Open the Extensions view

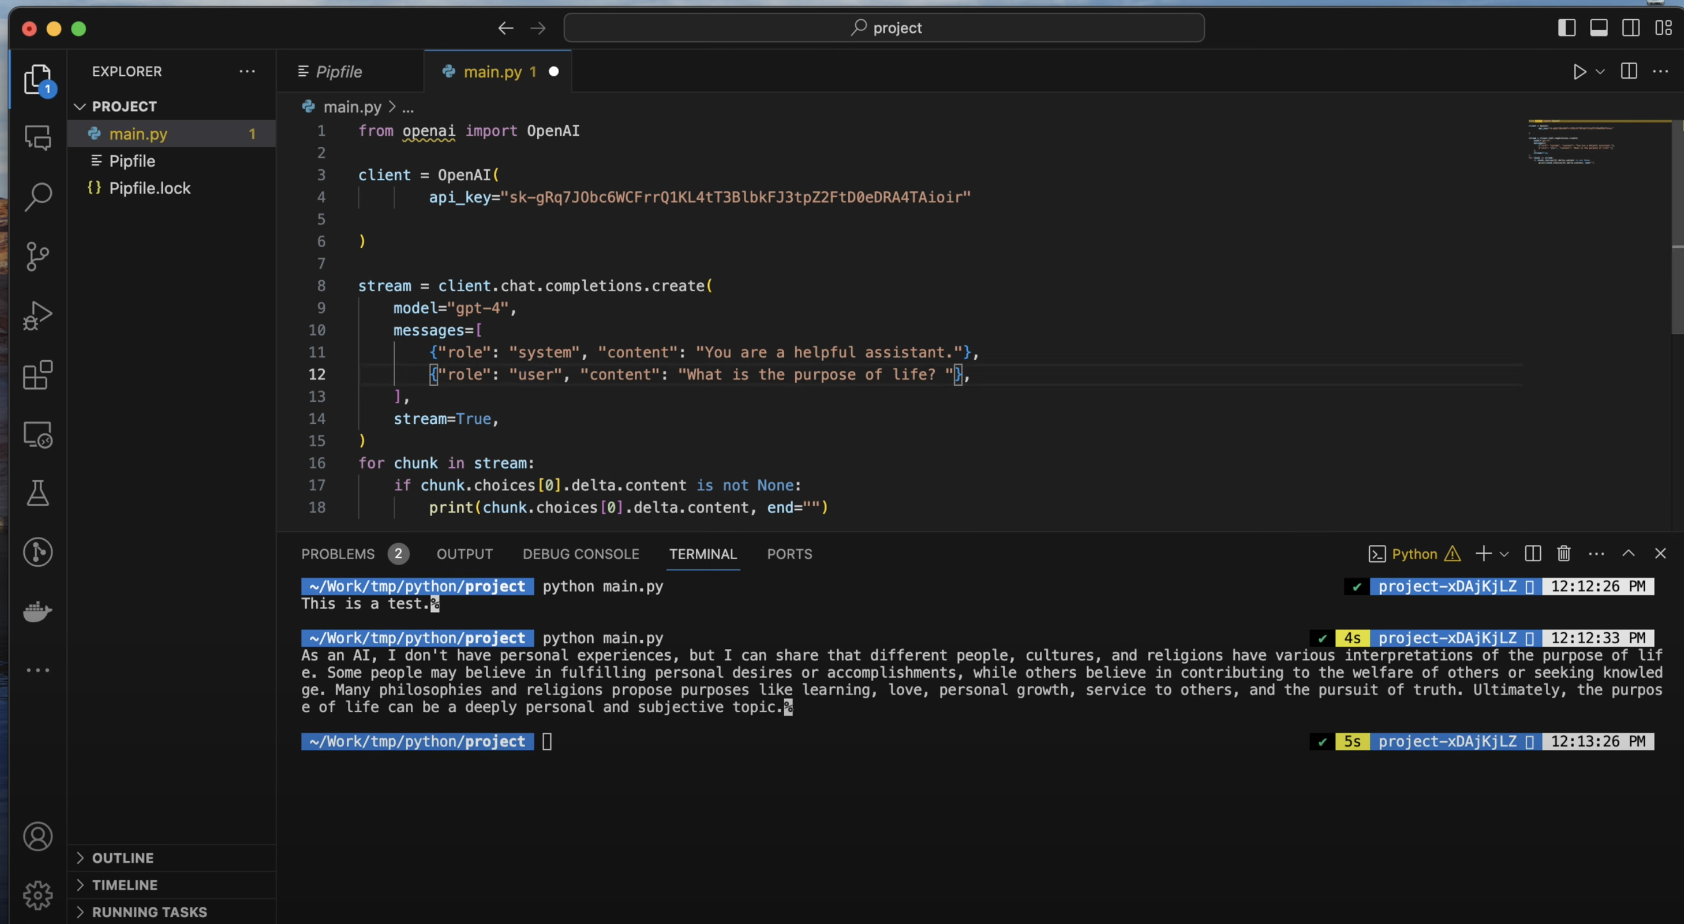coord(38,376)
